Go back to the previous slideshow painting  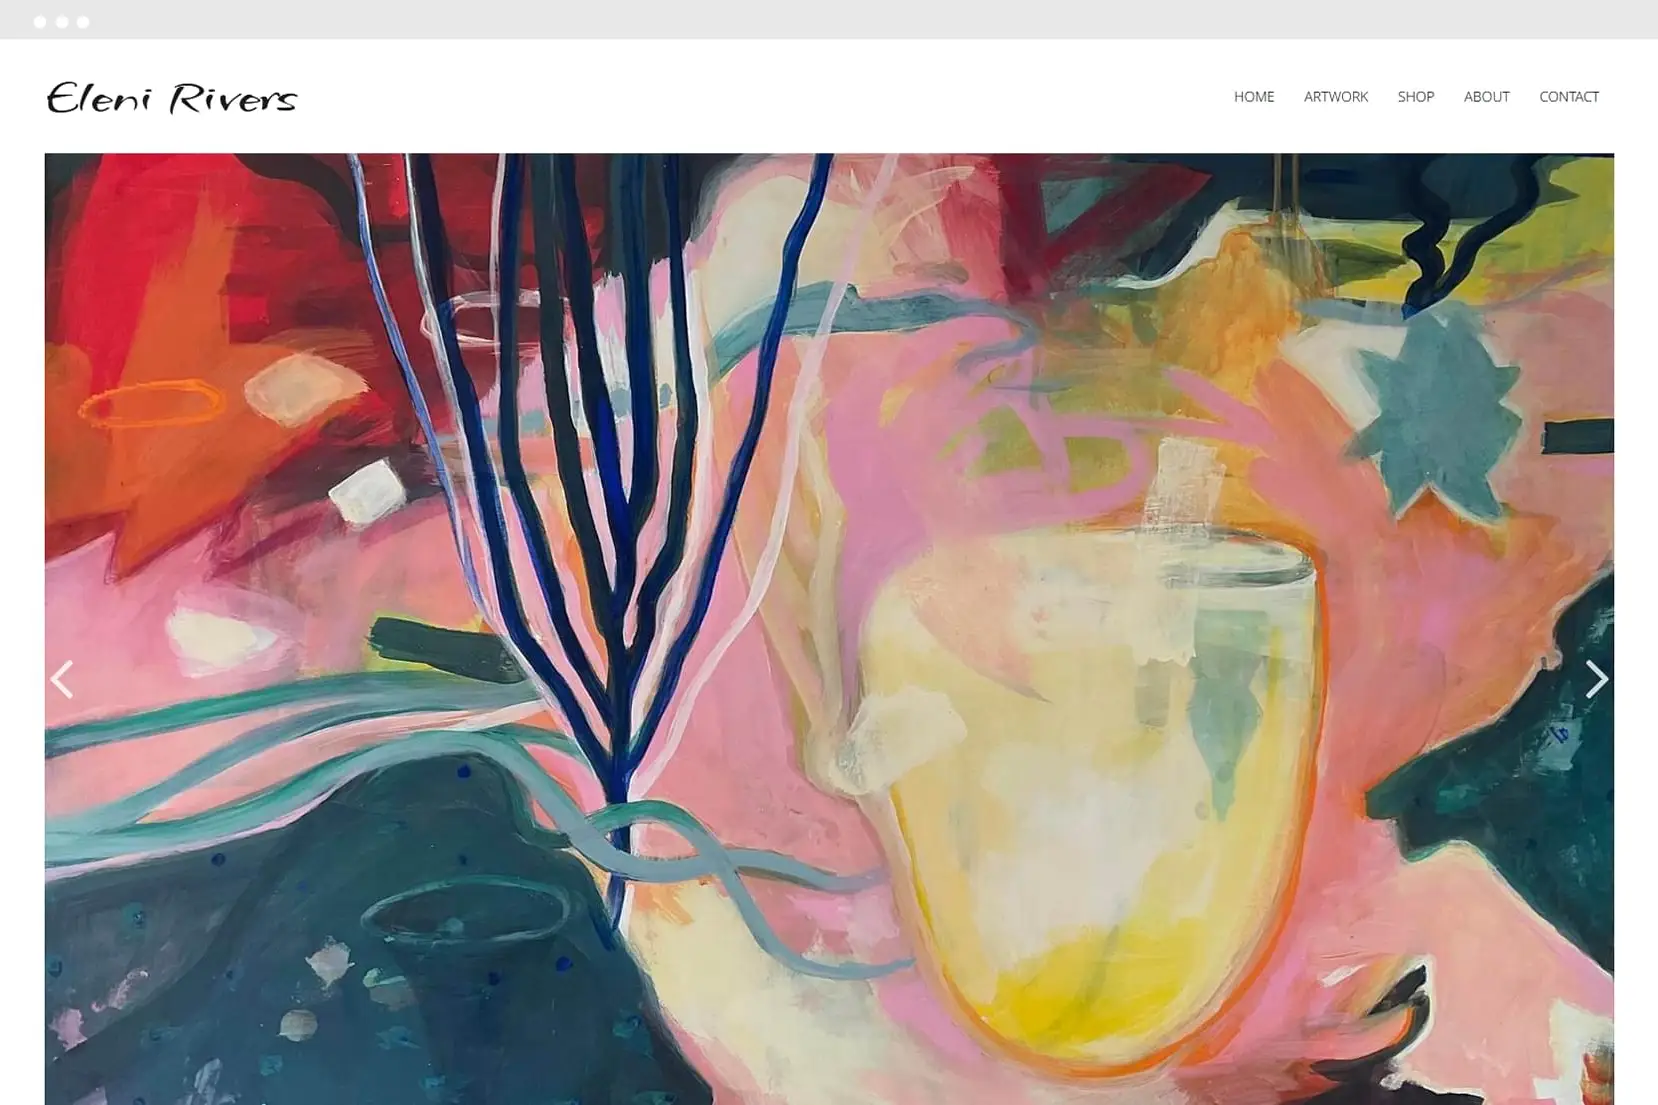pyautogui.click(x=62, y=679)
